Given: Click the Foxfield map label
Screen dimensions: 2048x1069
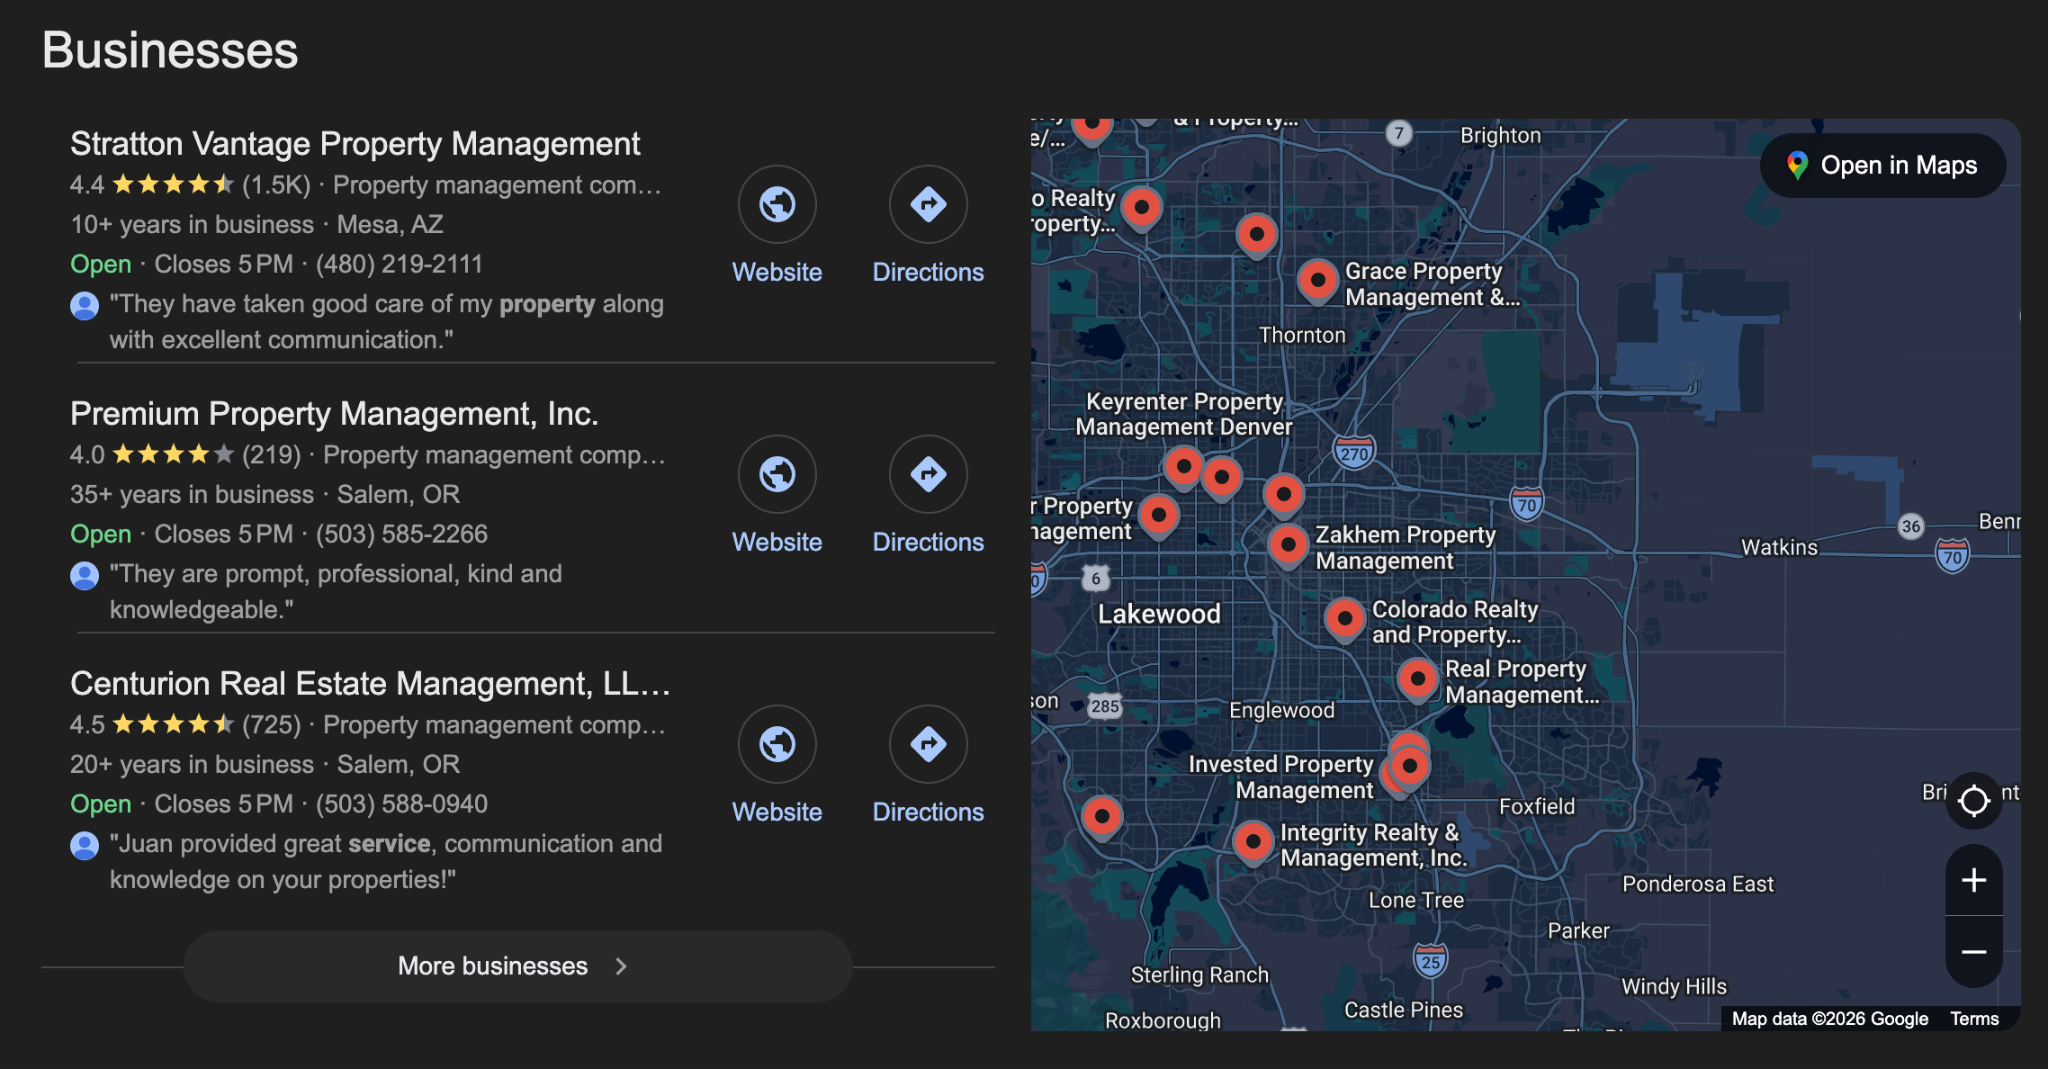Looking at the screenshot, I should [1536, 806].
